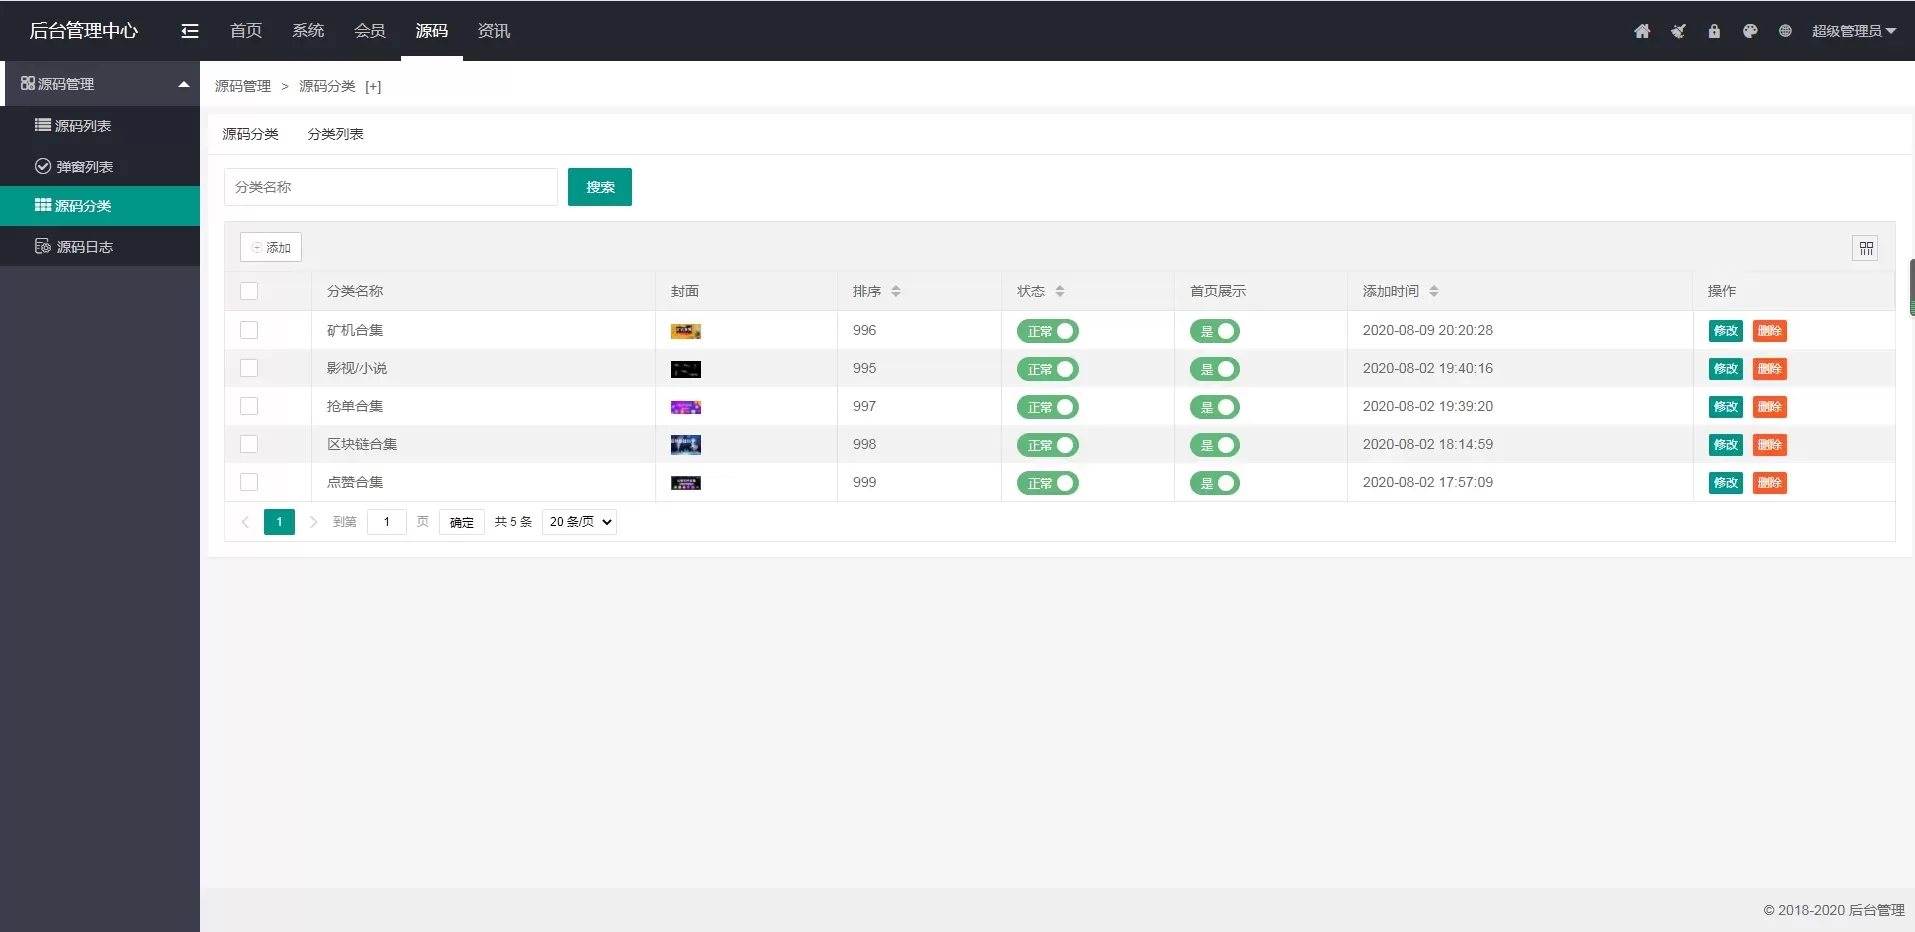Open the theme palette icon

click(x=1750, y=31)
